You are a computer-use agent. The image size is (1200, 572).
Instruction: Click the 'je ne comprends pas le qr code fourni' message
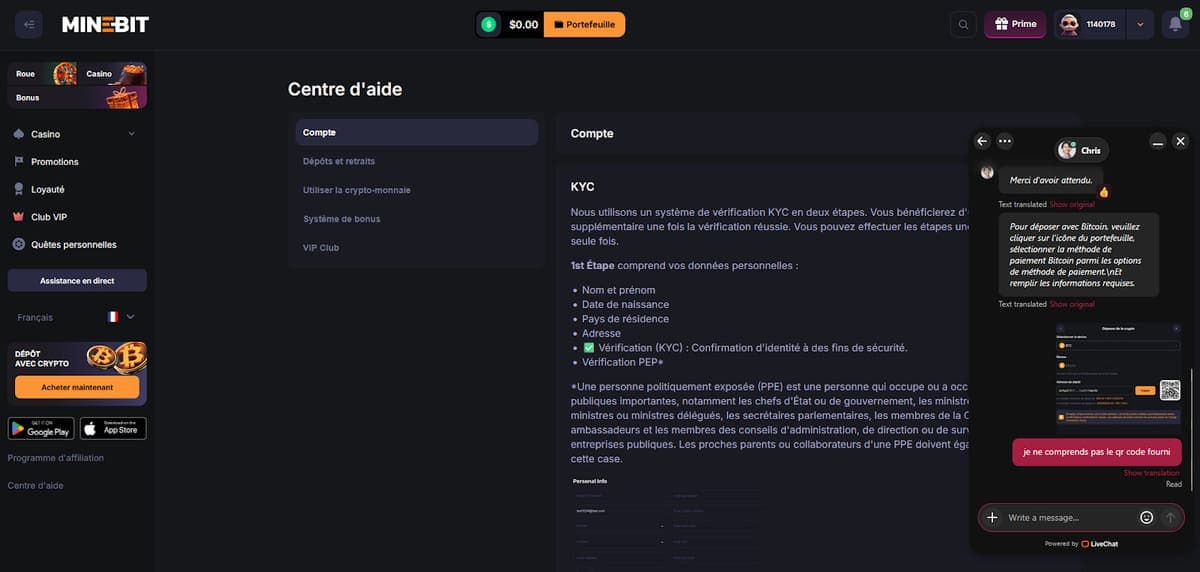coord(1097,452)
